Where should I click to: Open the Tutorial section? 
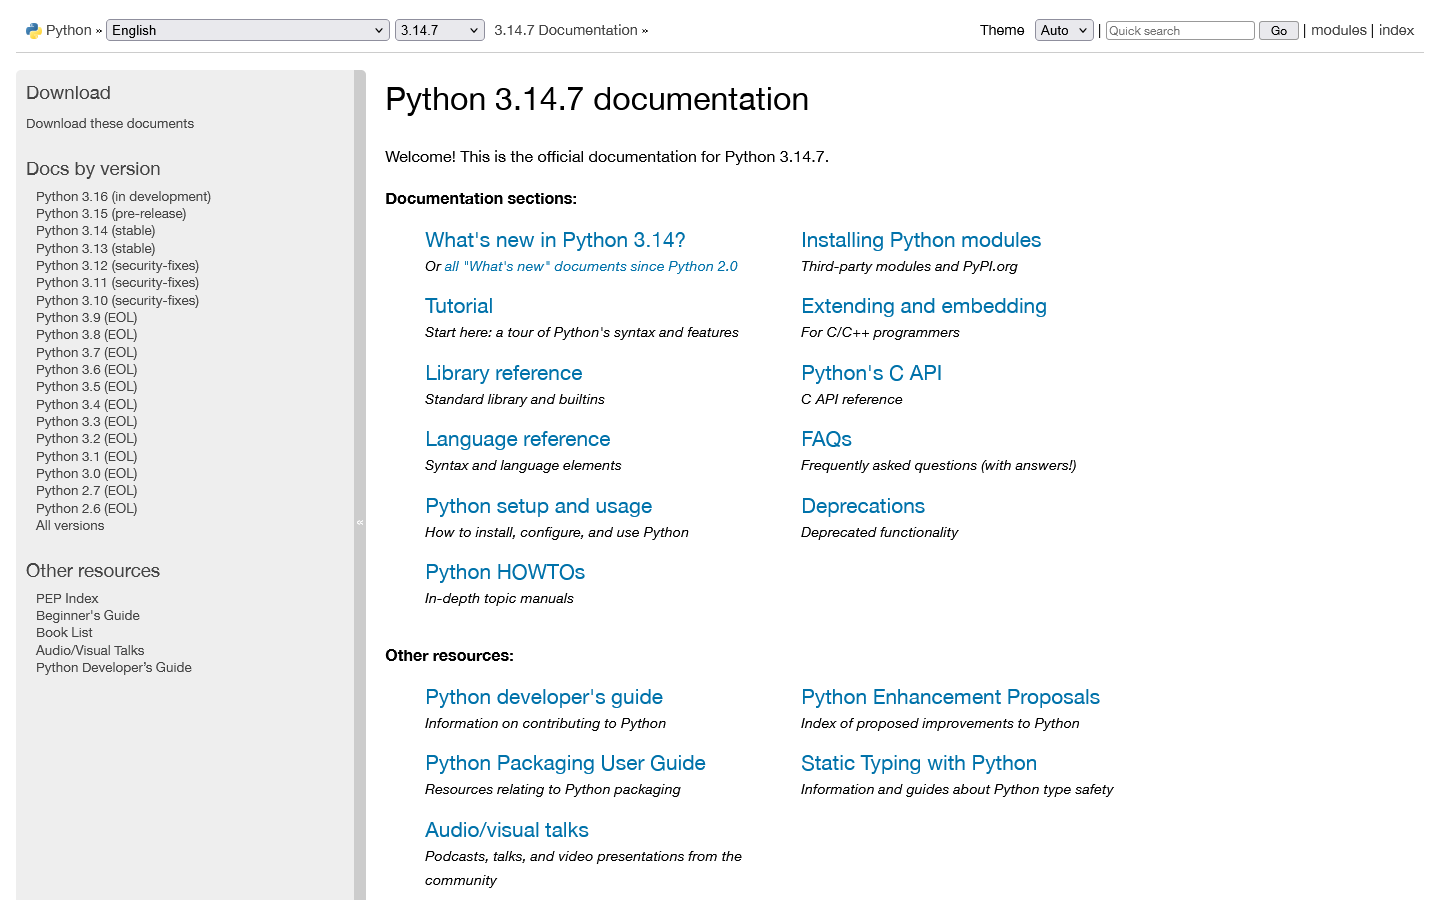(x=459, y=306)
